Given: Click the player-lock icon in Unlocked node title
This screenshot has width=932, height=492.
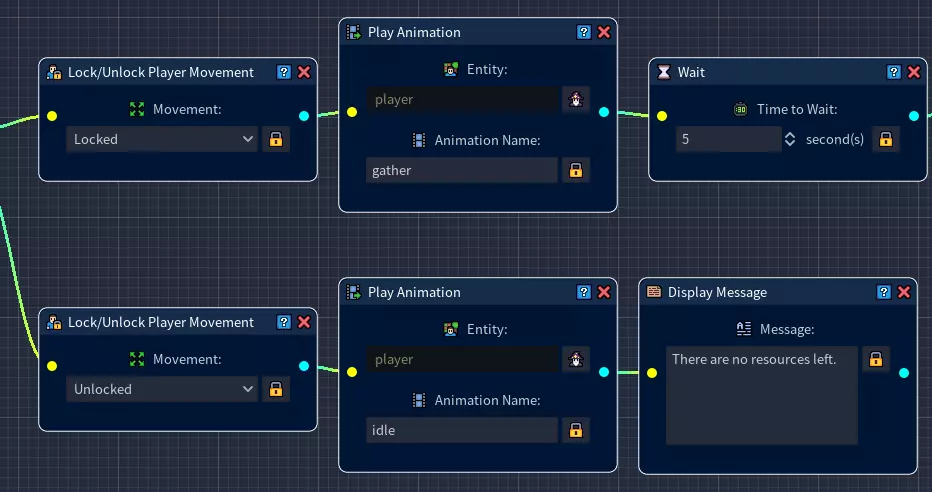Looking at the screenshot, I should pos(54,323).
